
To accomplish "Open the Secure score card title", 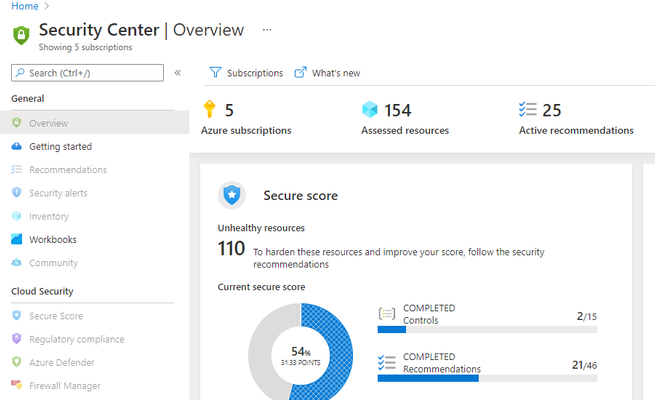I will [x=300, y=195].
